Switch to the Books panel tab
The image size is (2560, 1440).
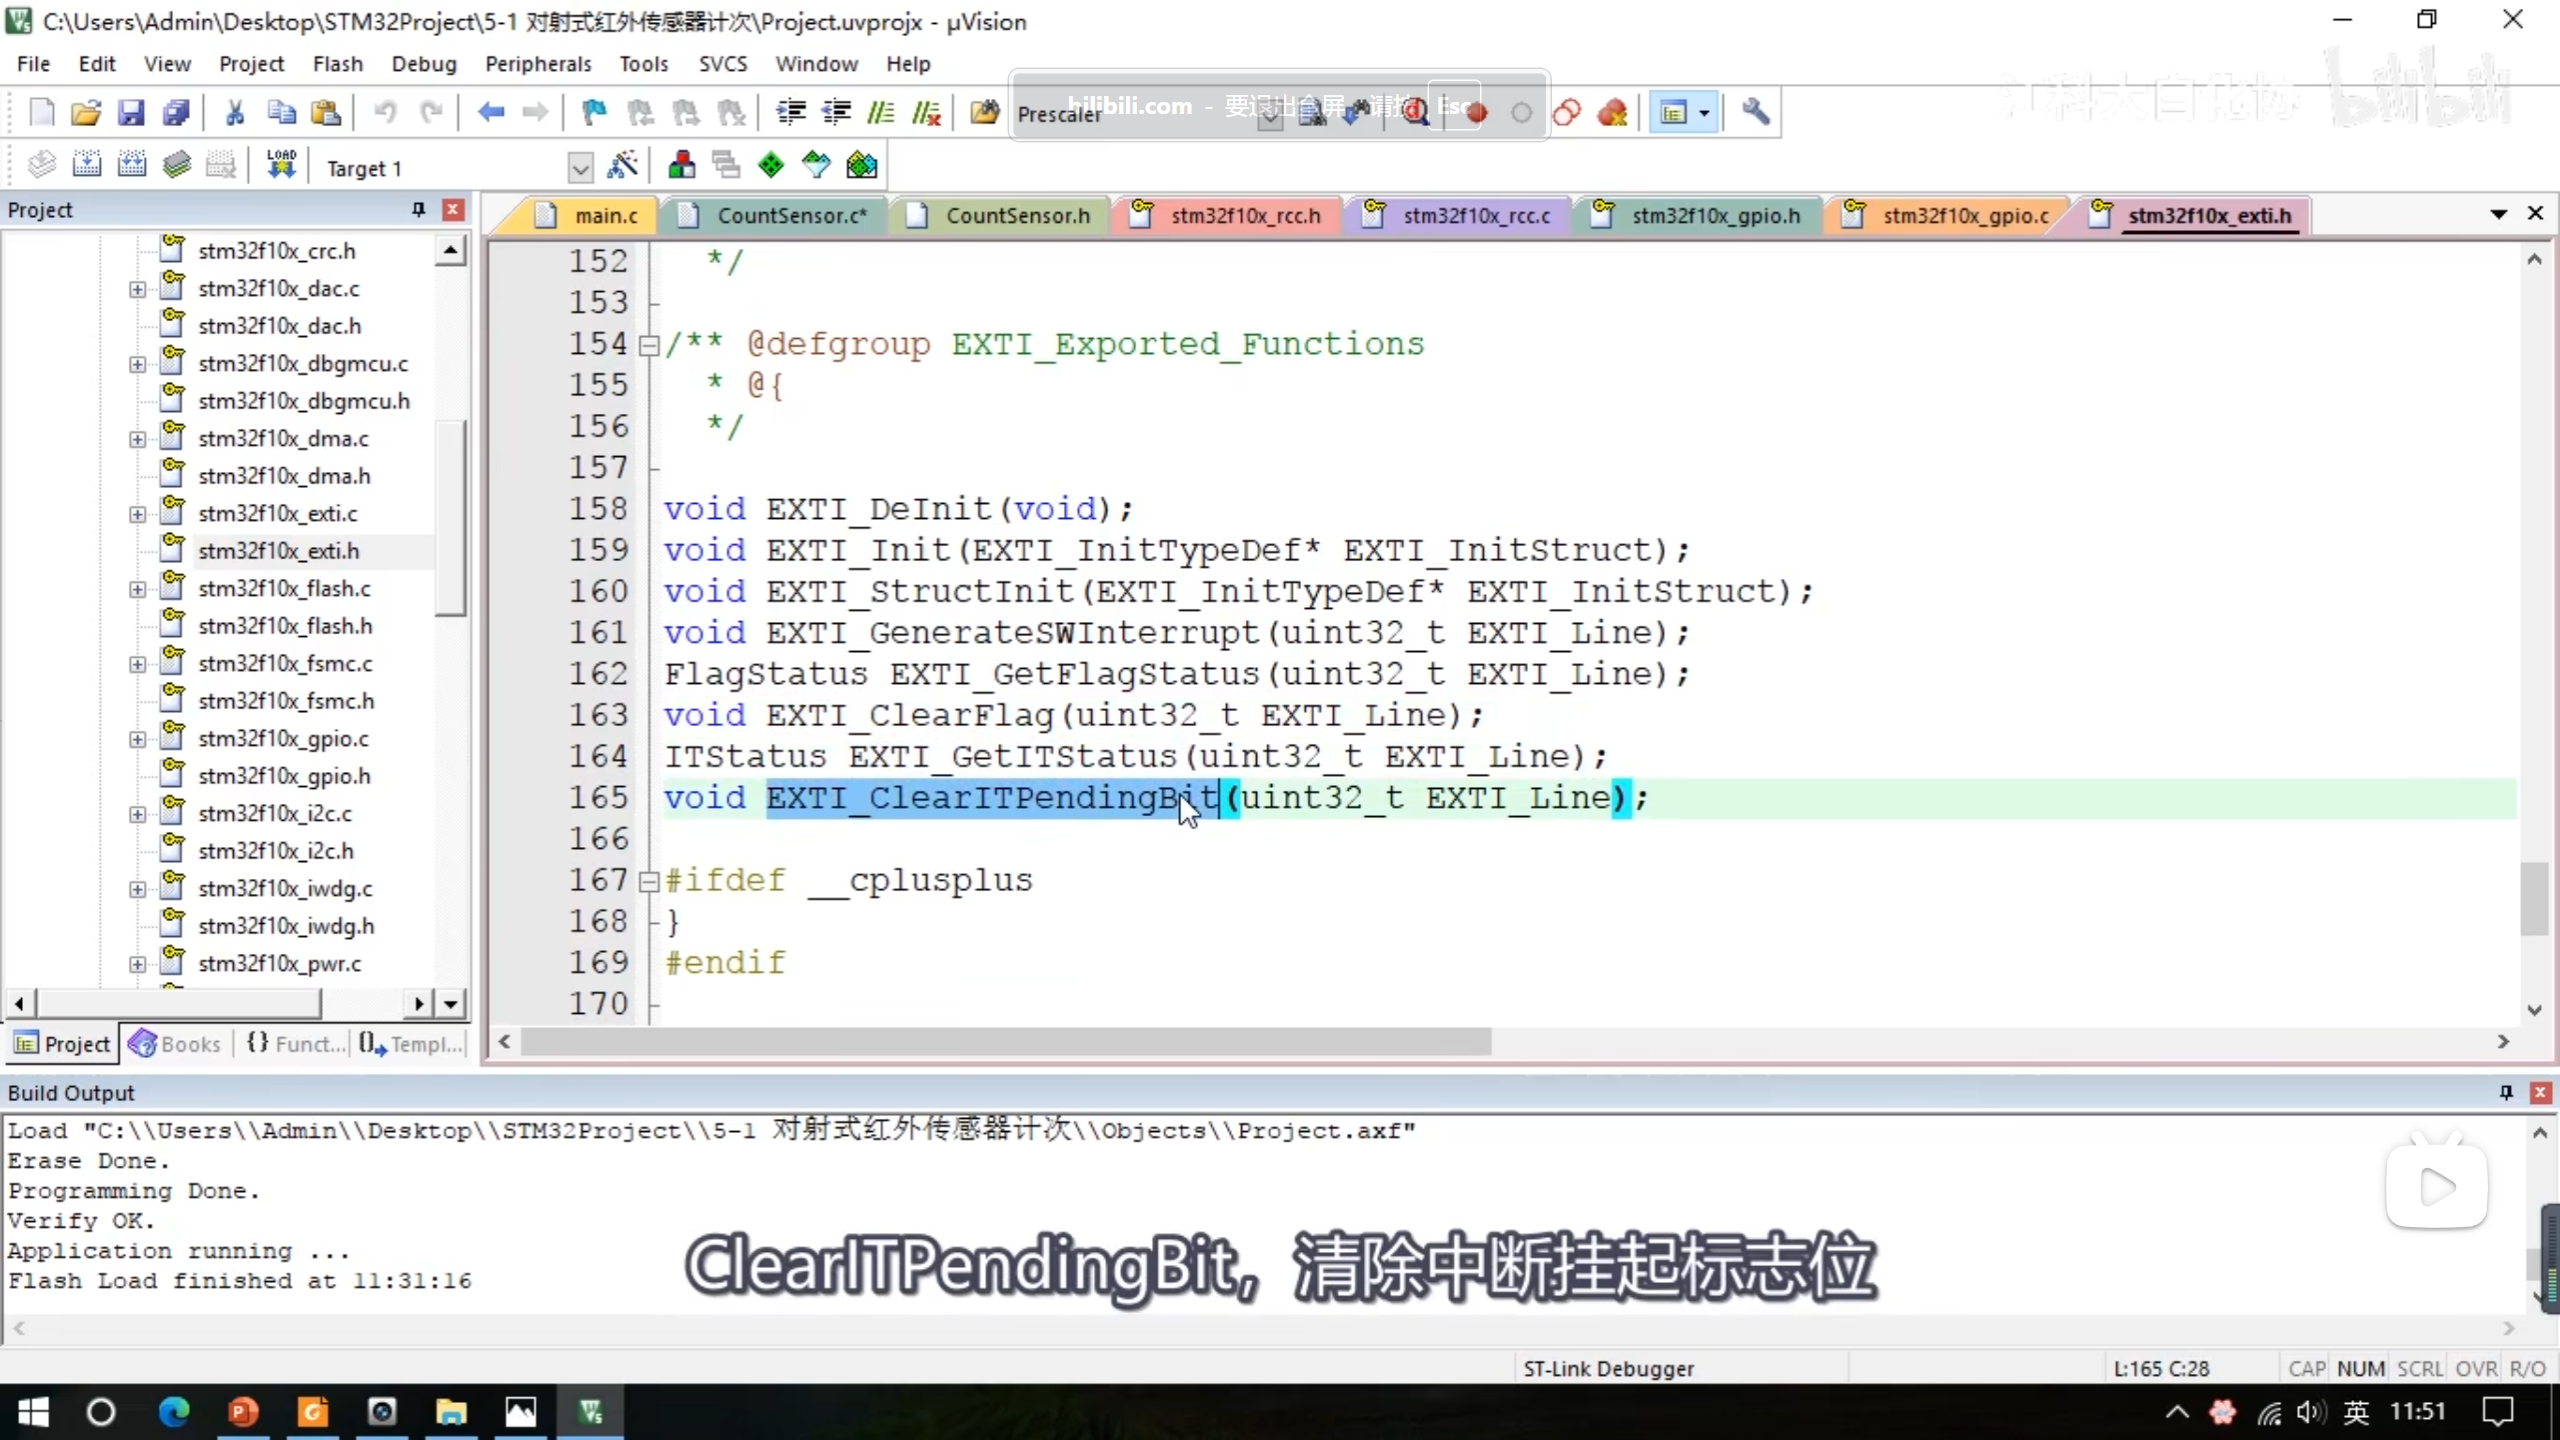tap(176, 1044)
